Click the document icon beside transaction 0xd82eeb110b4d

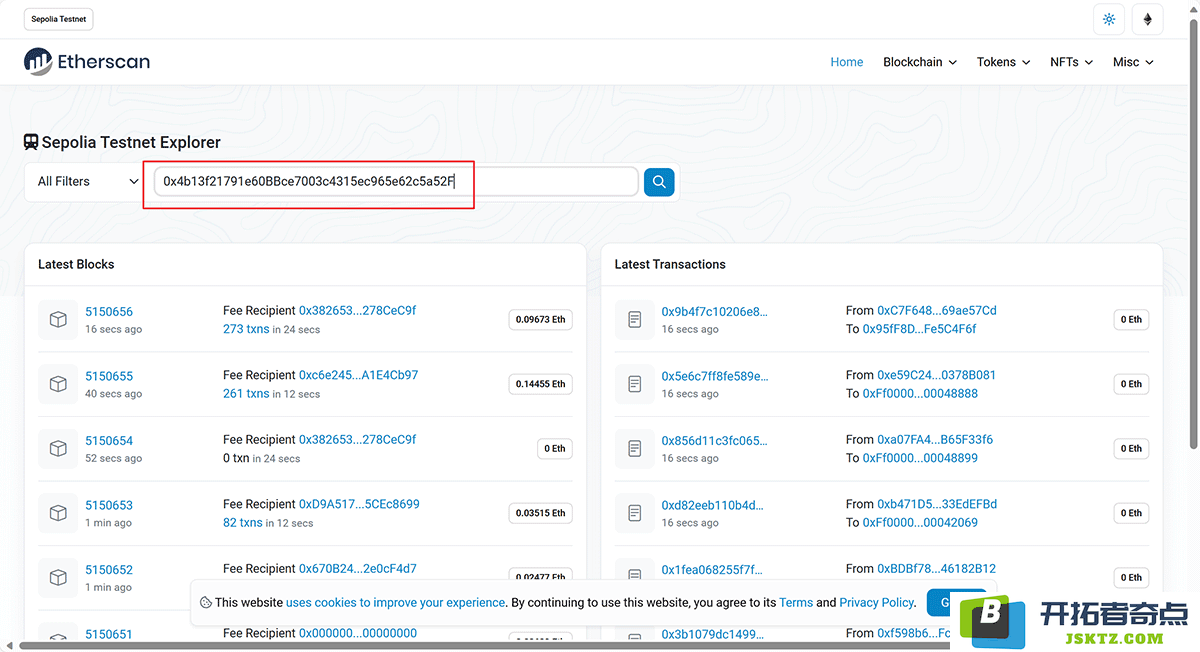(x=634, y=513)
